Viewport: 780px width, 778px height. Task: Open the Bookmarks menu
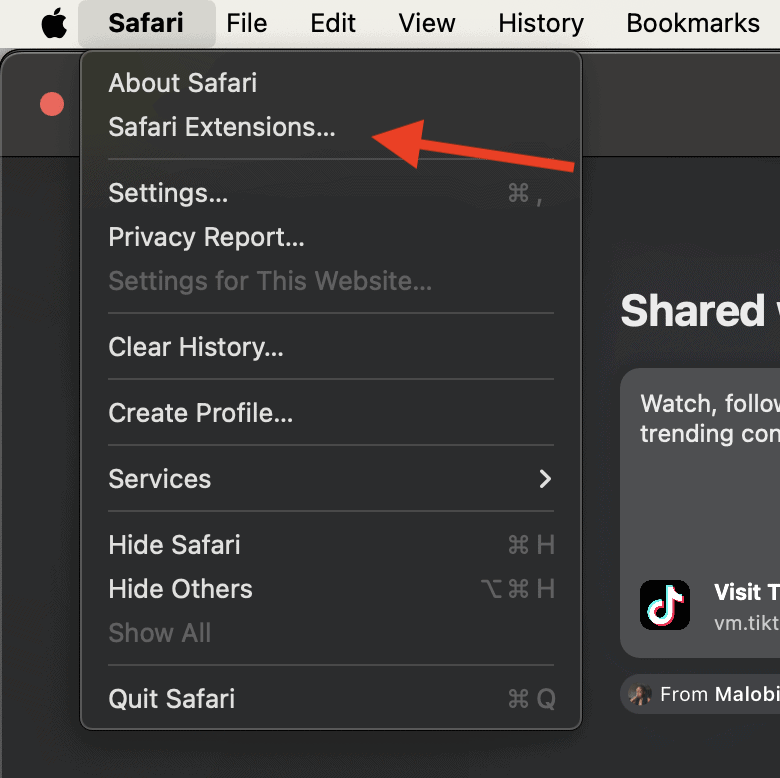[693, 23]
